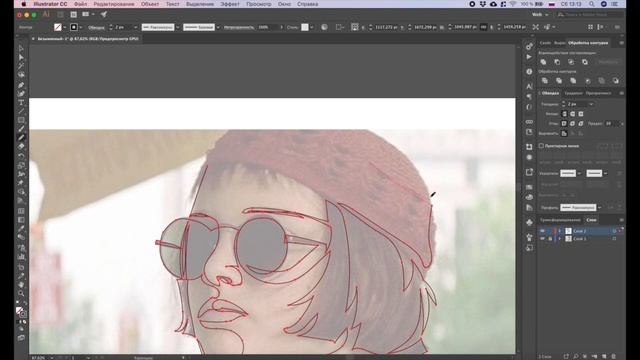The width and height of the screenshot is (640, 360).
Task: Click Intersect shape mode icon
Action: 571,62
